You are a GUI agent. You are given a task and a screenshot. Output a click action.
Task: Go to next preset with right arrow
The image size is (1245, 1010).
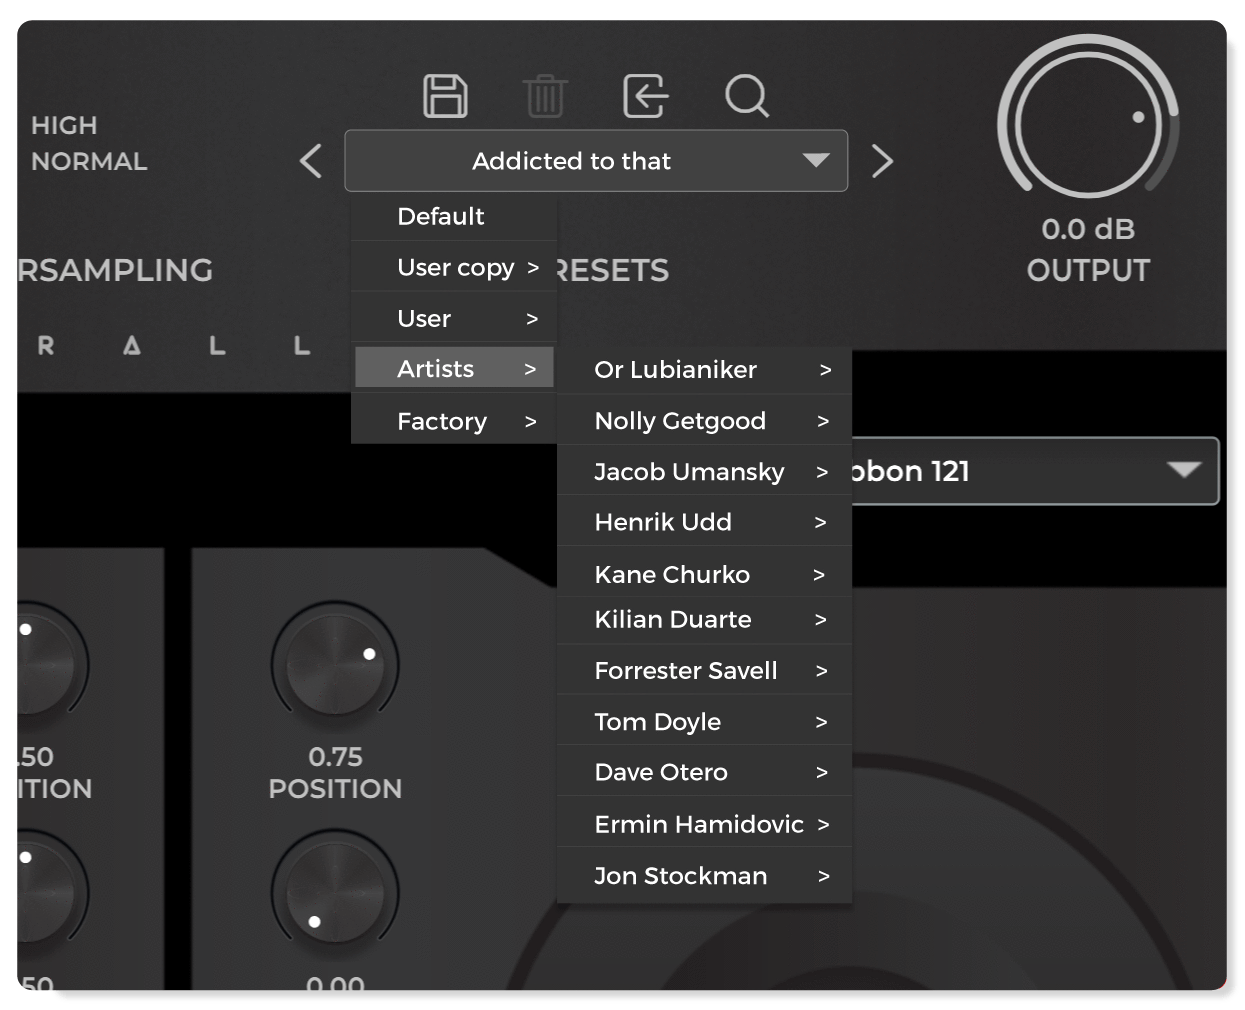[x=881, y=161]
